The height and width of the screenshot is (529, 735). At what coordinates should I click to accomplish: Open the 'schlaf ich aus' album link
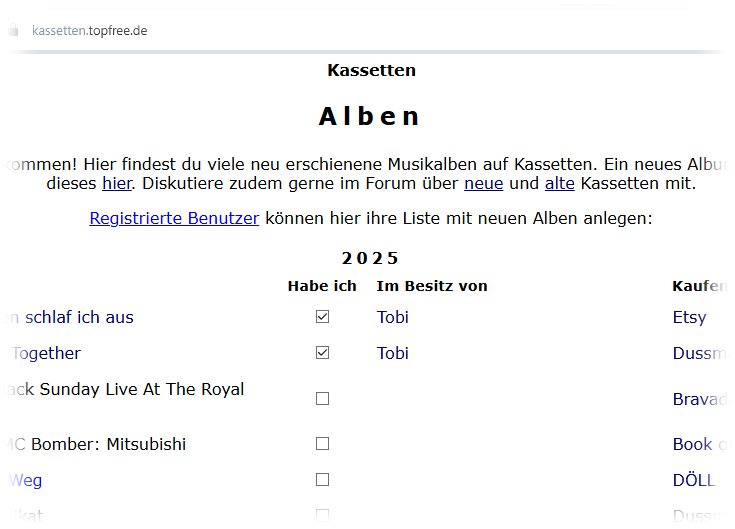(x=70, y=317)
